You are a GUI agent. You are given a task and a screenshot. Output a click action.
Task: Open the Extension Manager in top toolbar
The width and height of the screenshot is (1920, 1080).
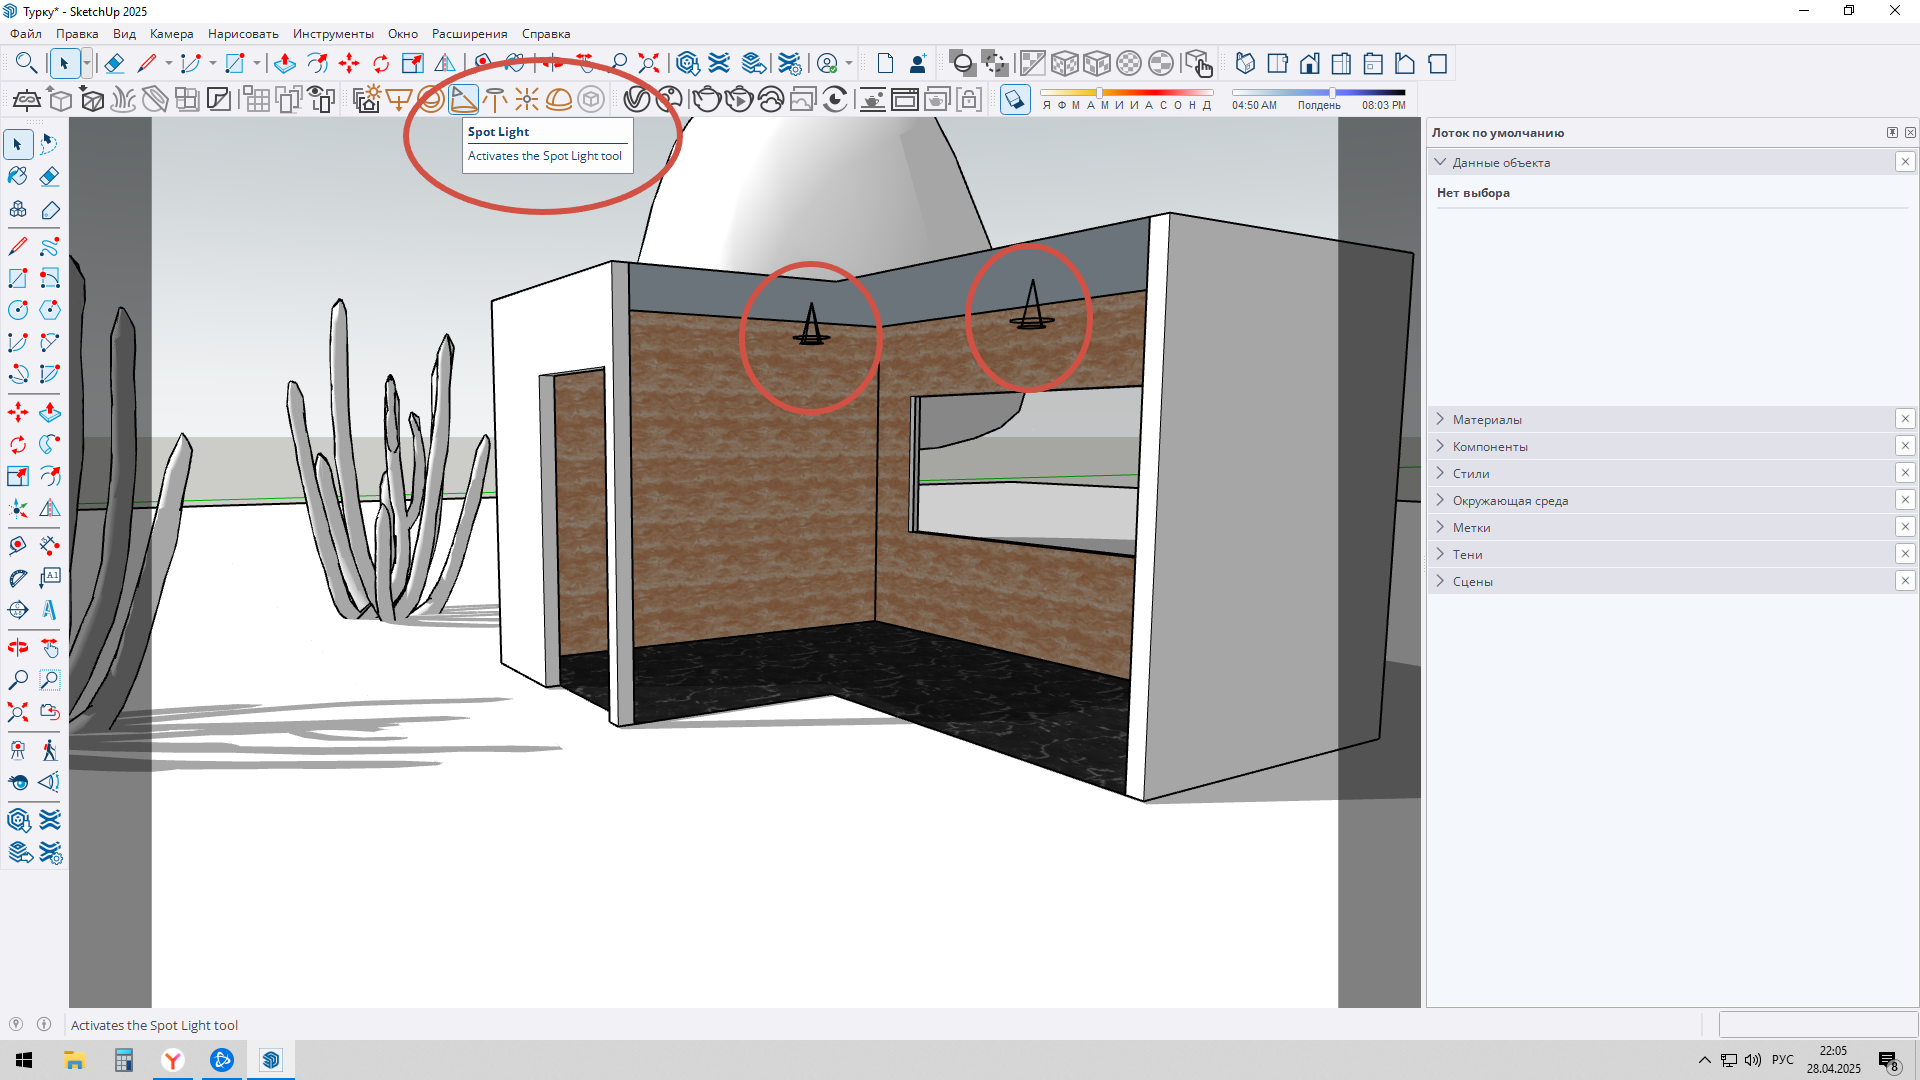coord(789,64)
